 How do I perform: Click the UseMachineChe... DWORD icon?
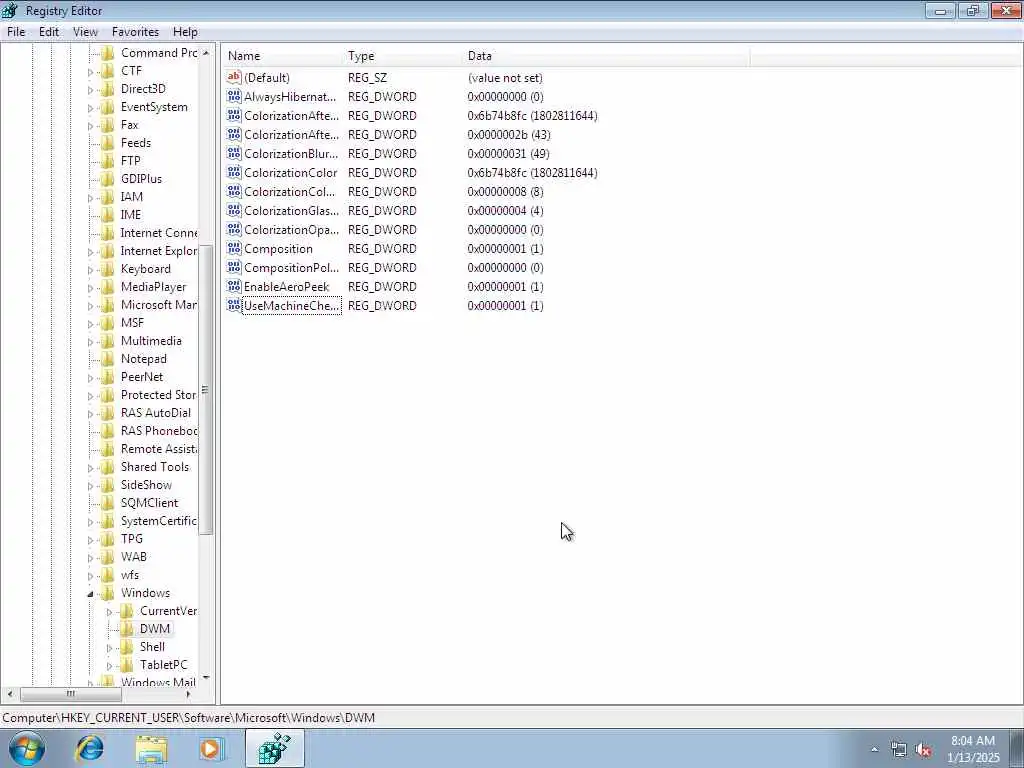coord(234,305)
